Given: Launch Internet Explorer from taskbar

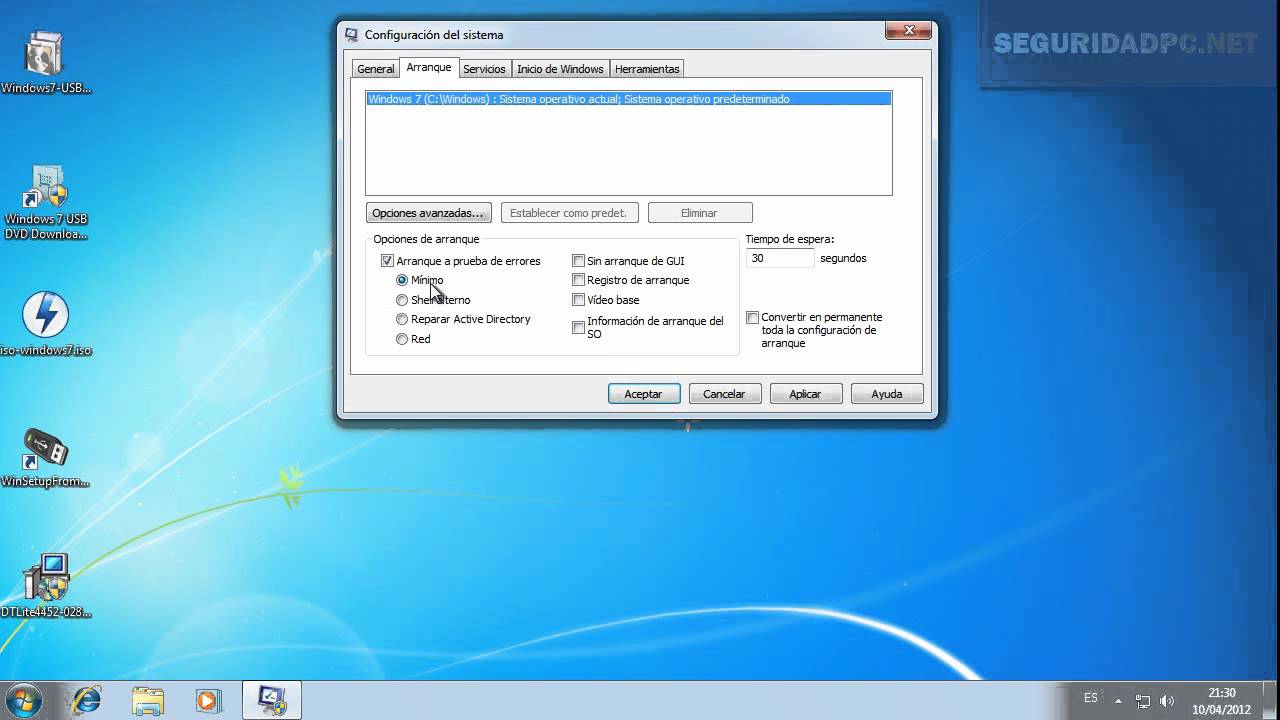Looking at the screenshot, I should pos(86,699).
